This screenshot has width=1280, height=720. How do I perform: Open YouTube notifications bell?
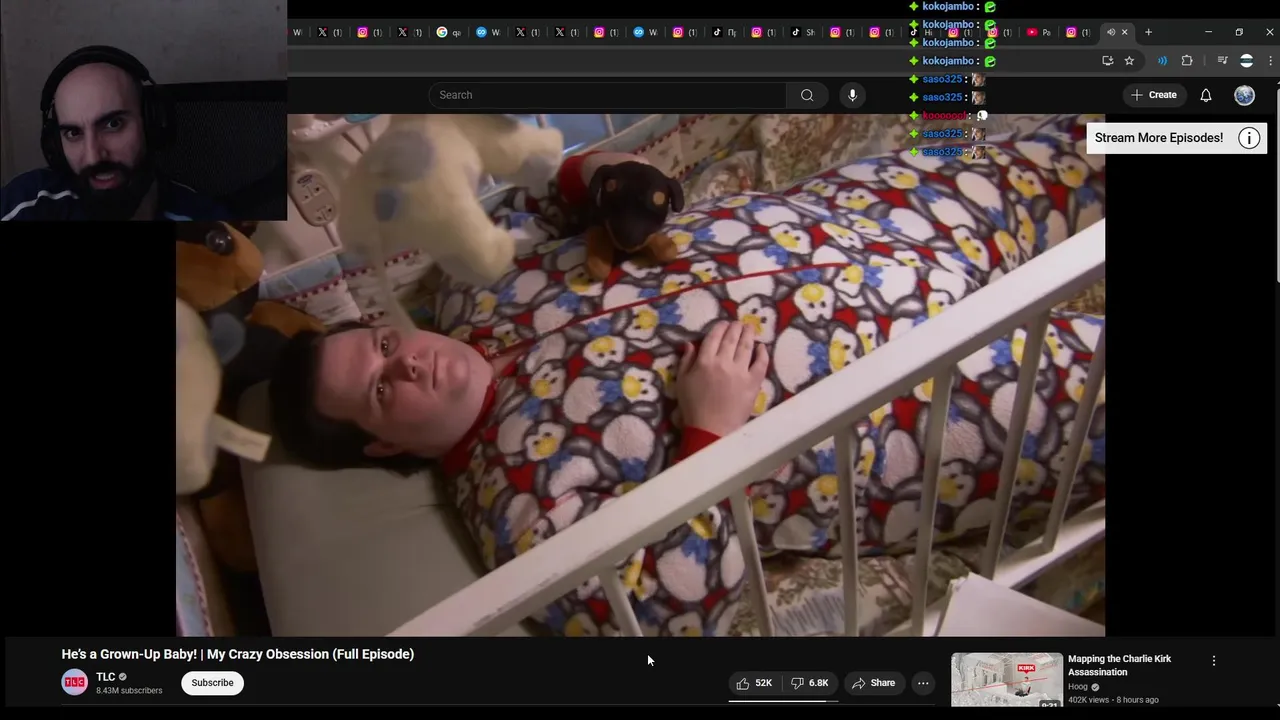(1206, 95)
